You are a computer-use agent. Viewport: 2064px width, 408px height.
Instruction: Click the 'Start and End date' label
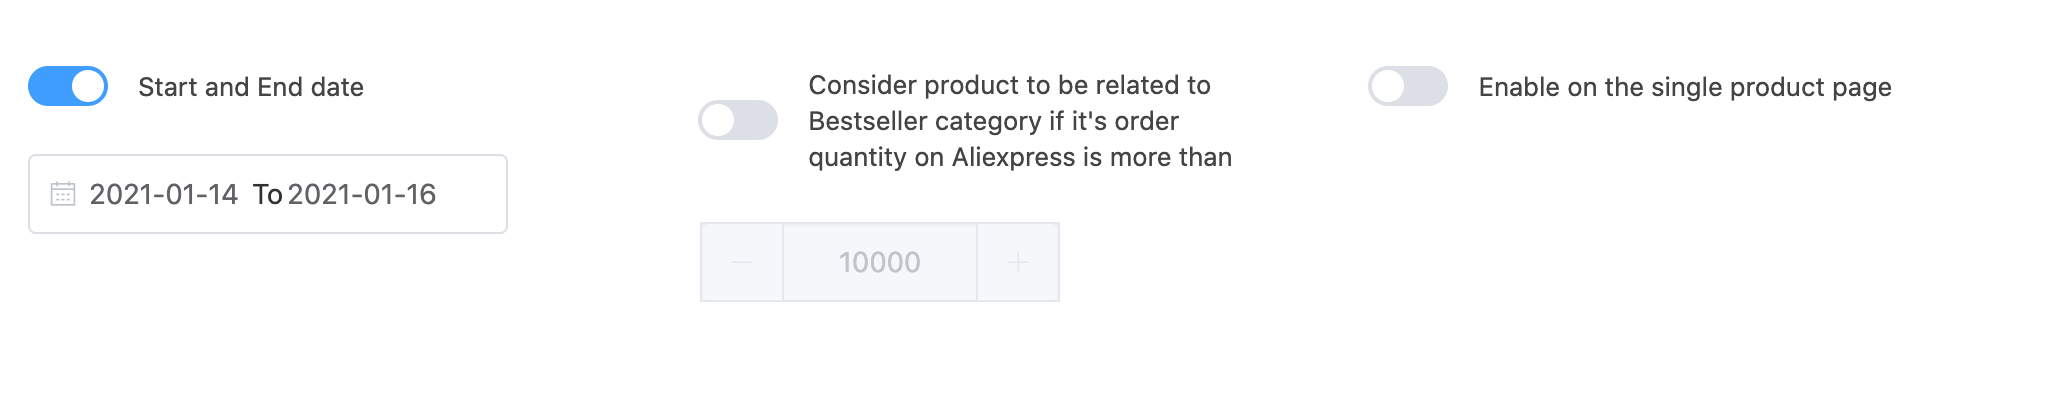click(x=251, y=87)
